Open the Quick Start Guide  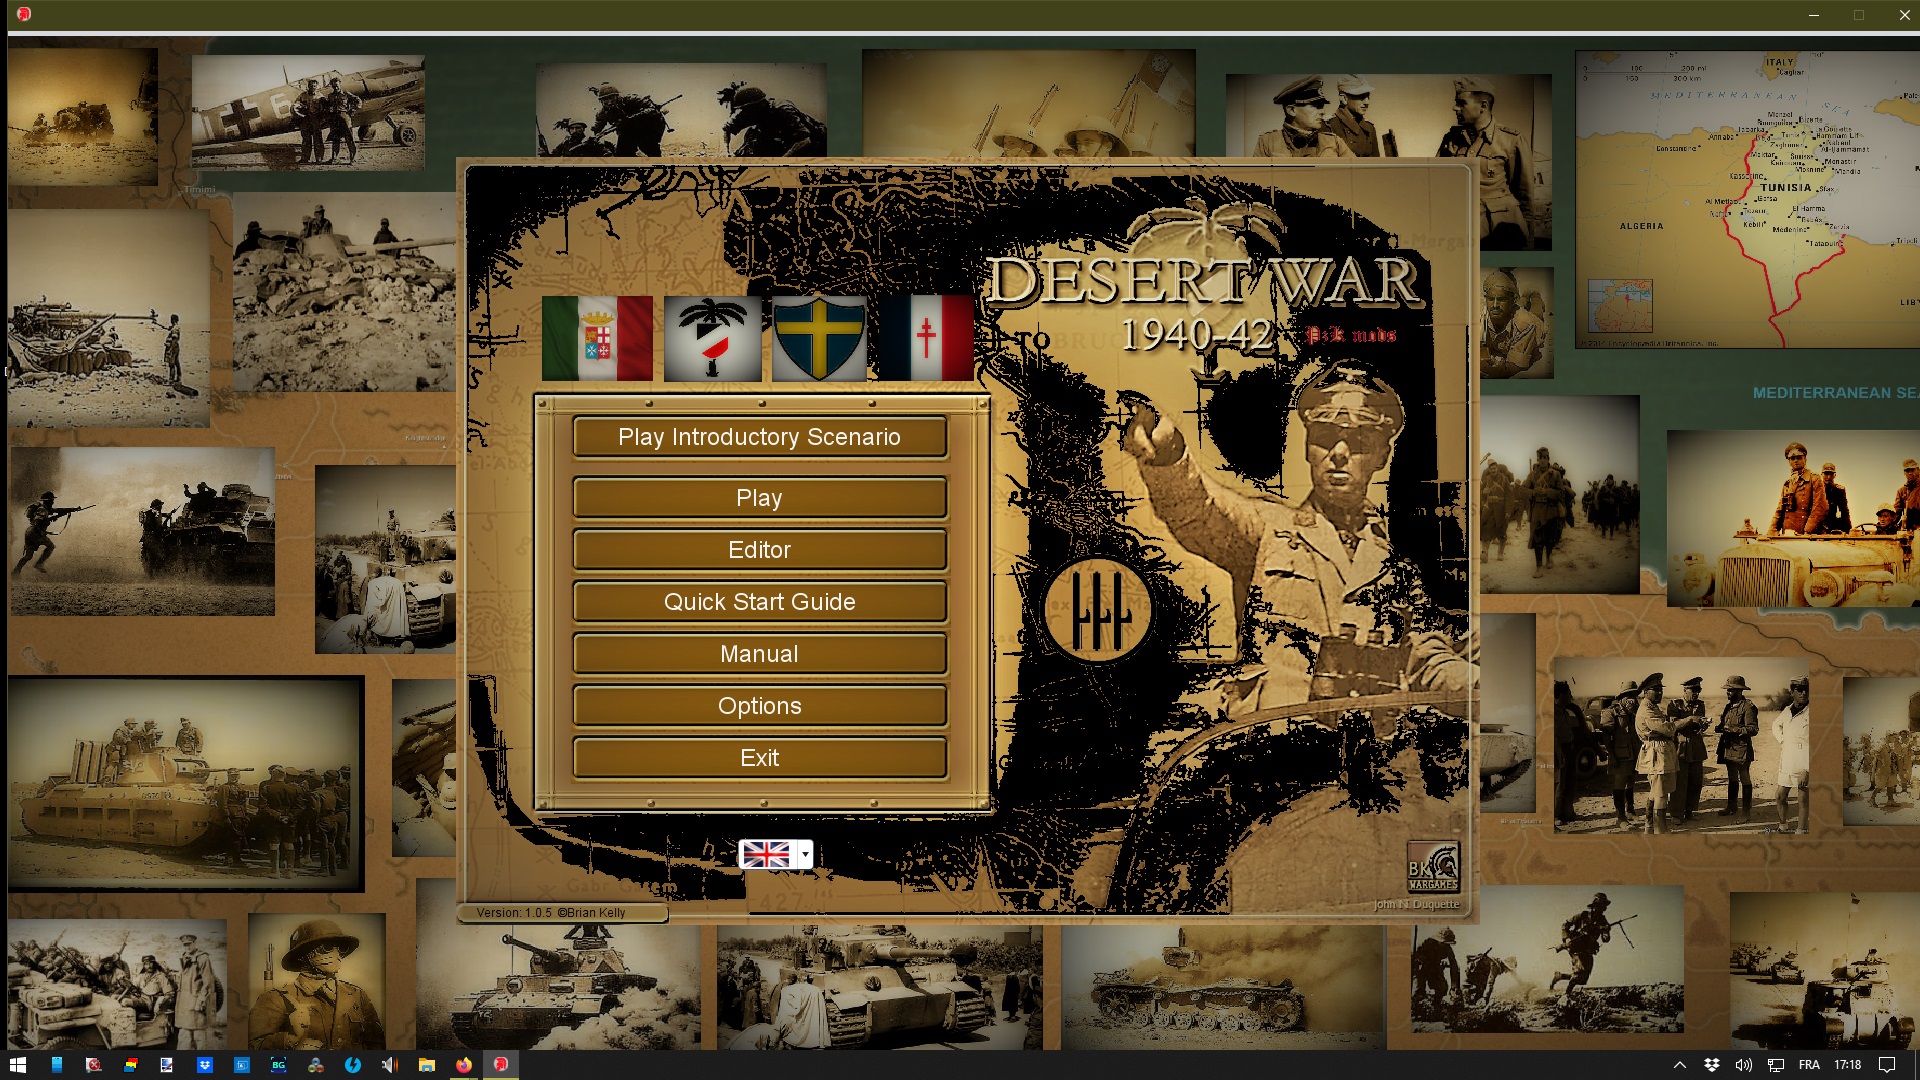pos(759,602)
